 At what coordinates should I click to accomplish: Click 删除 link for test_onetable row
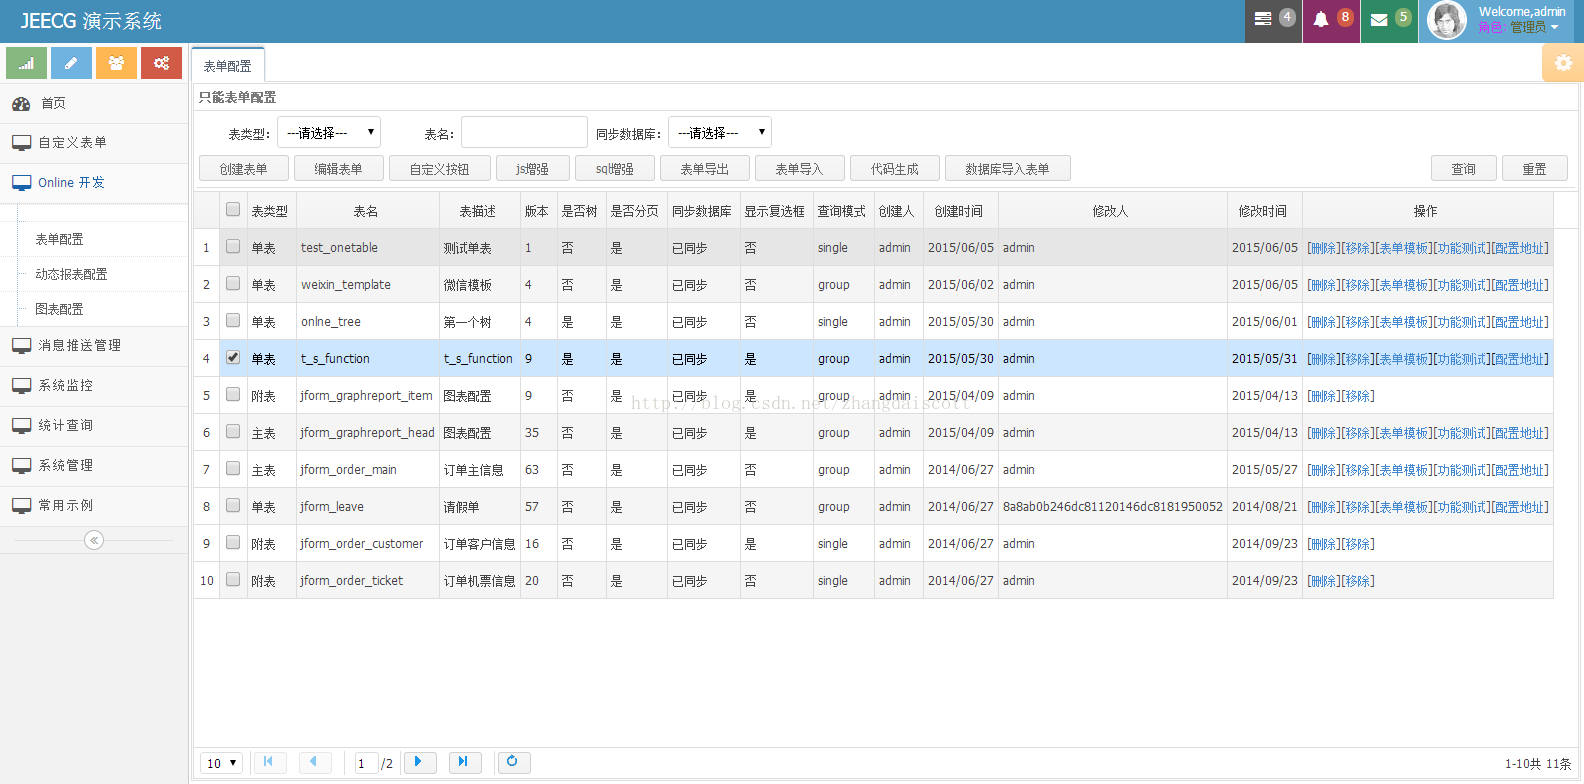click(x=1323, y=248)
